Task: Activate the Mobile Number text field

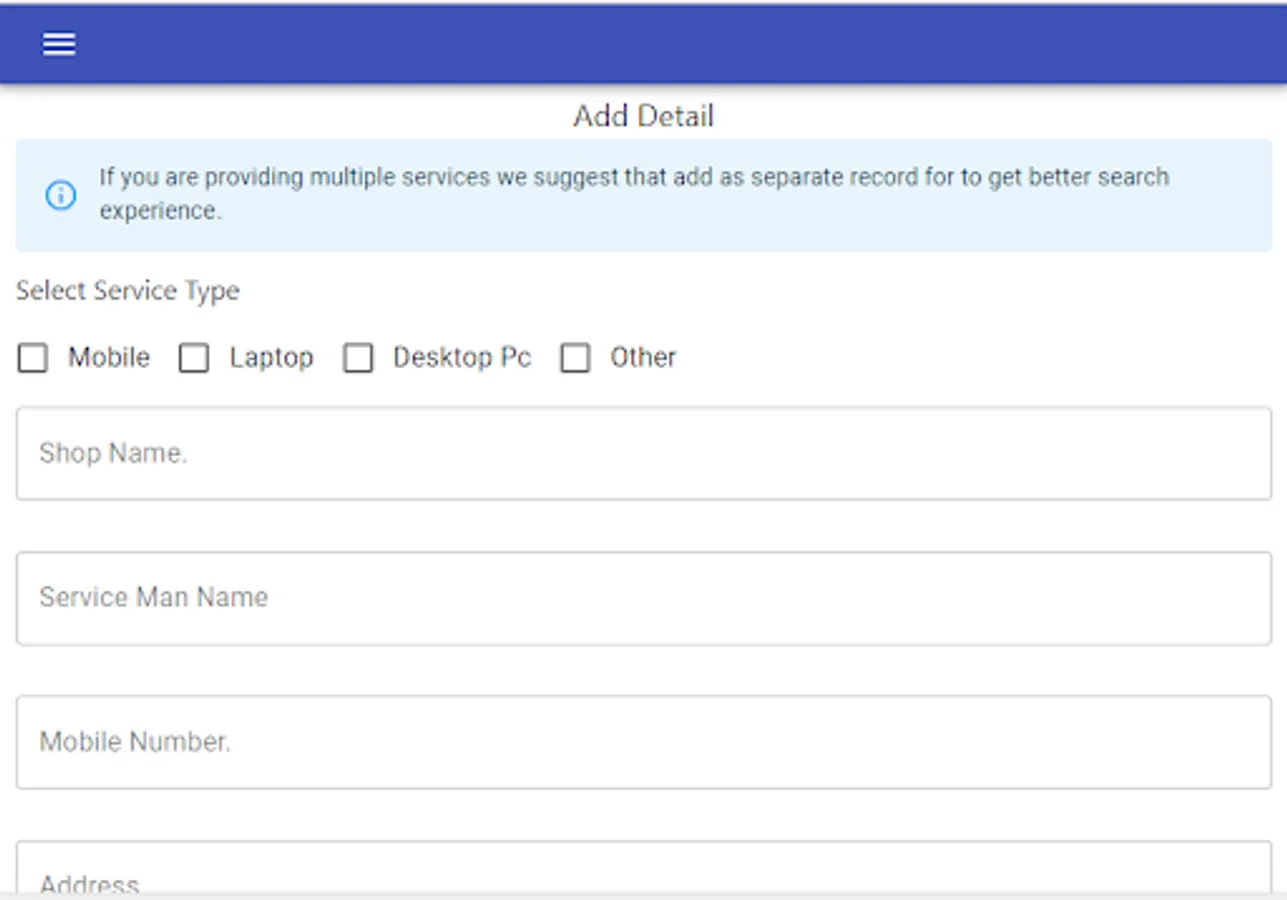Action: 643,742
